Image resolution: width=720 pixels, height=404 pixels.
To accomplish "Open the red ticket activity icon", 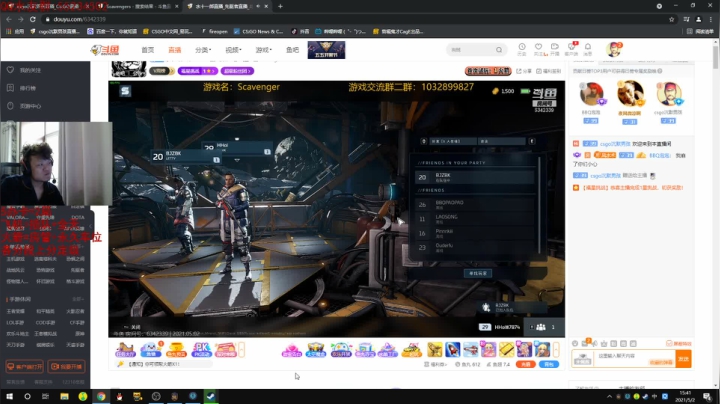I will pos(225,350).
